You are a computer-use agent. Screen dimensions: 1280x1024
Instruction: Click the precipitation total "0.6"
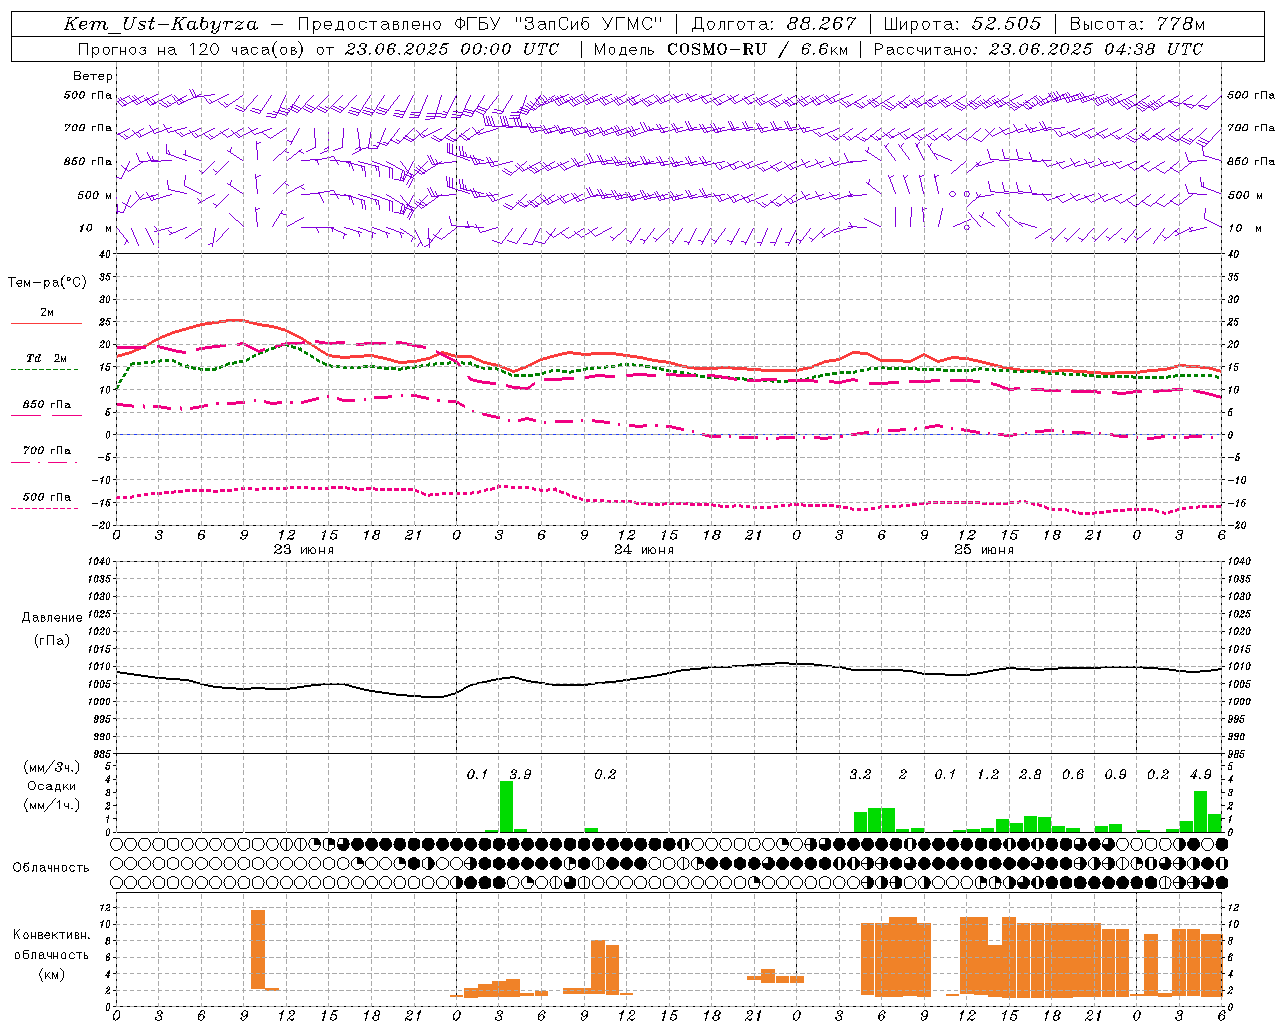coord(1073,774)
